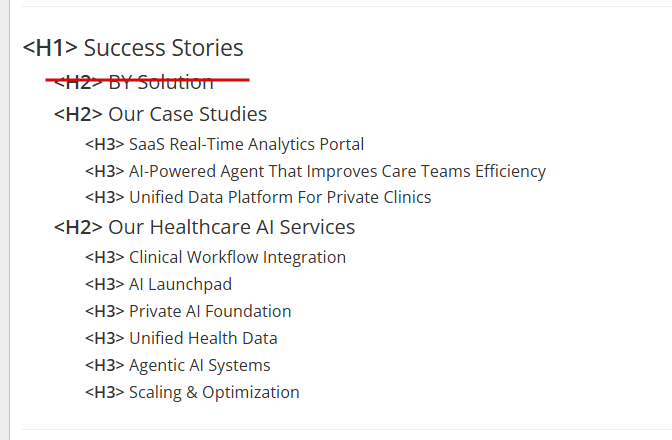
Task: Click Unified Data Platform For Private Clinics
Action: 280,197
